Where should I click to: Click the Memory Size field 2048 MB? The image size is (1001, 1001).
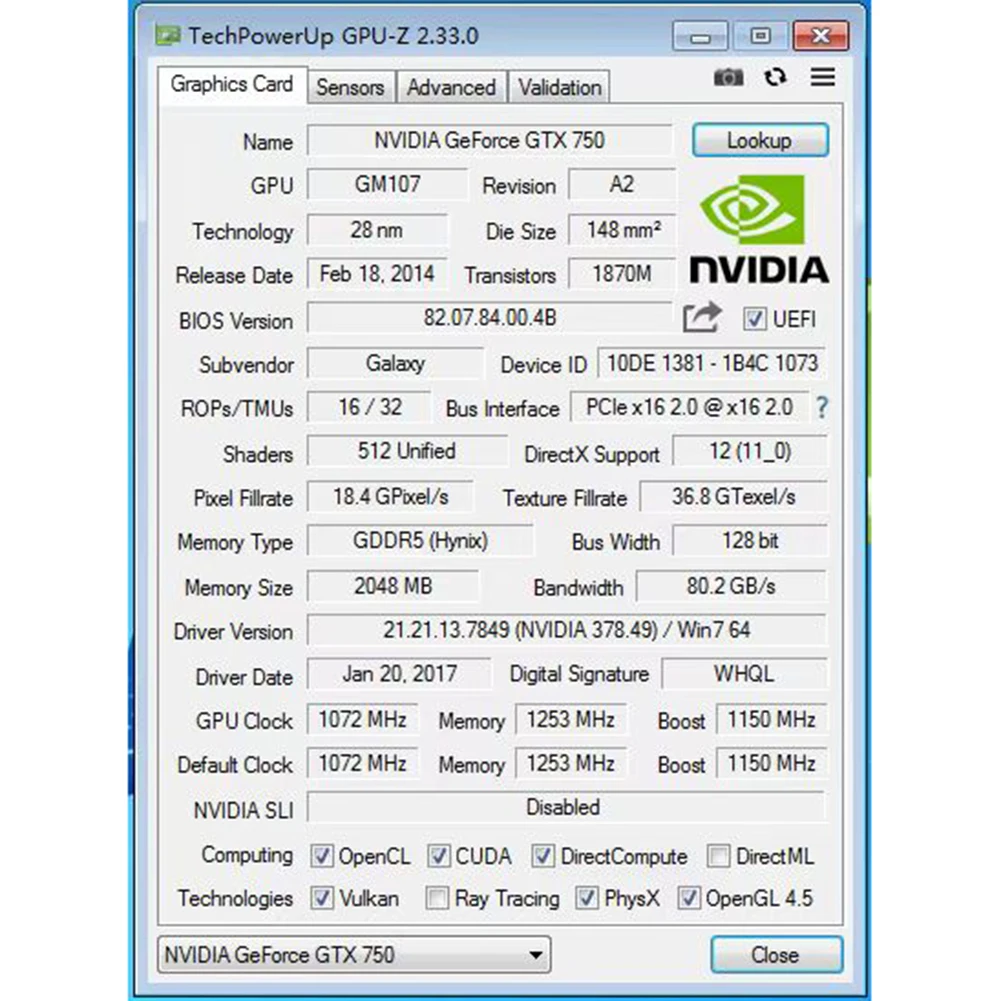click(393, 586)
